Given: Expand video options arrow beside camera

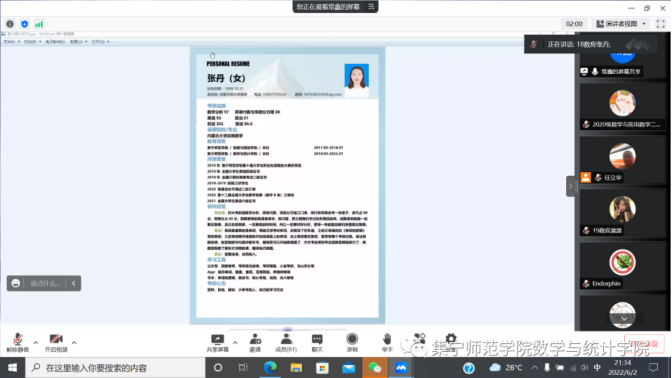Looking at the screenshot, I should (x=74, y=342).
